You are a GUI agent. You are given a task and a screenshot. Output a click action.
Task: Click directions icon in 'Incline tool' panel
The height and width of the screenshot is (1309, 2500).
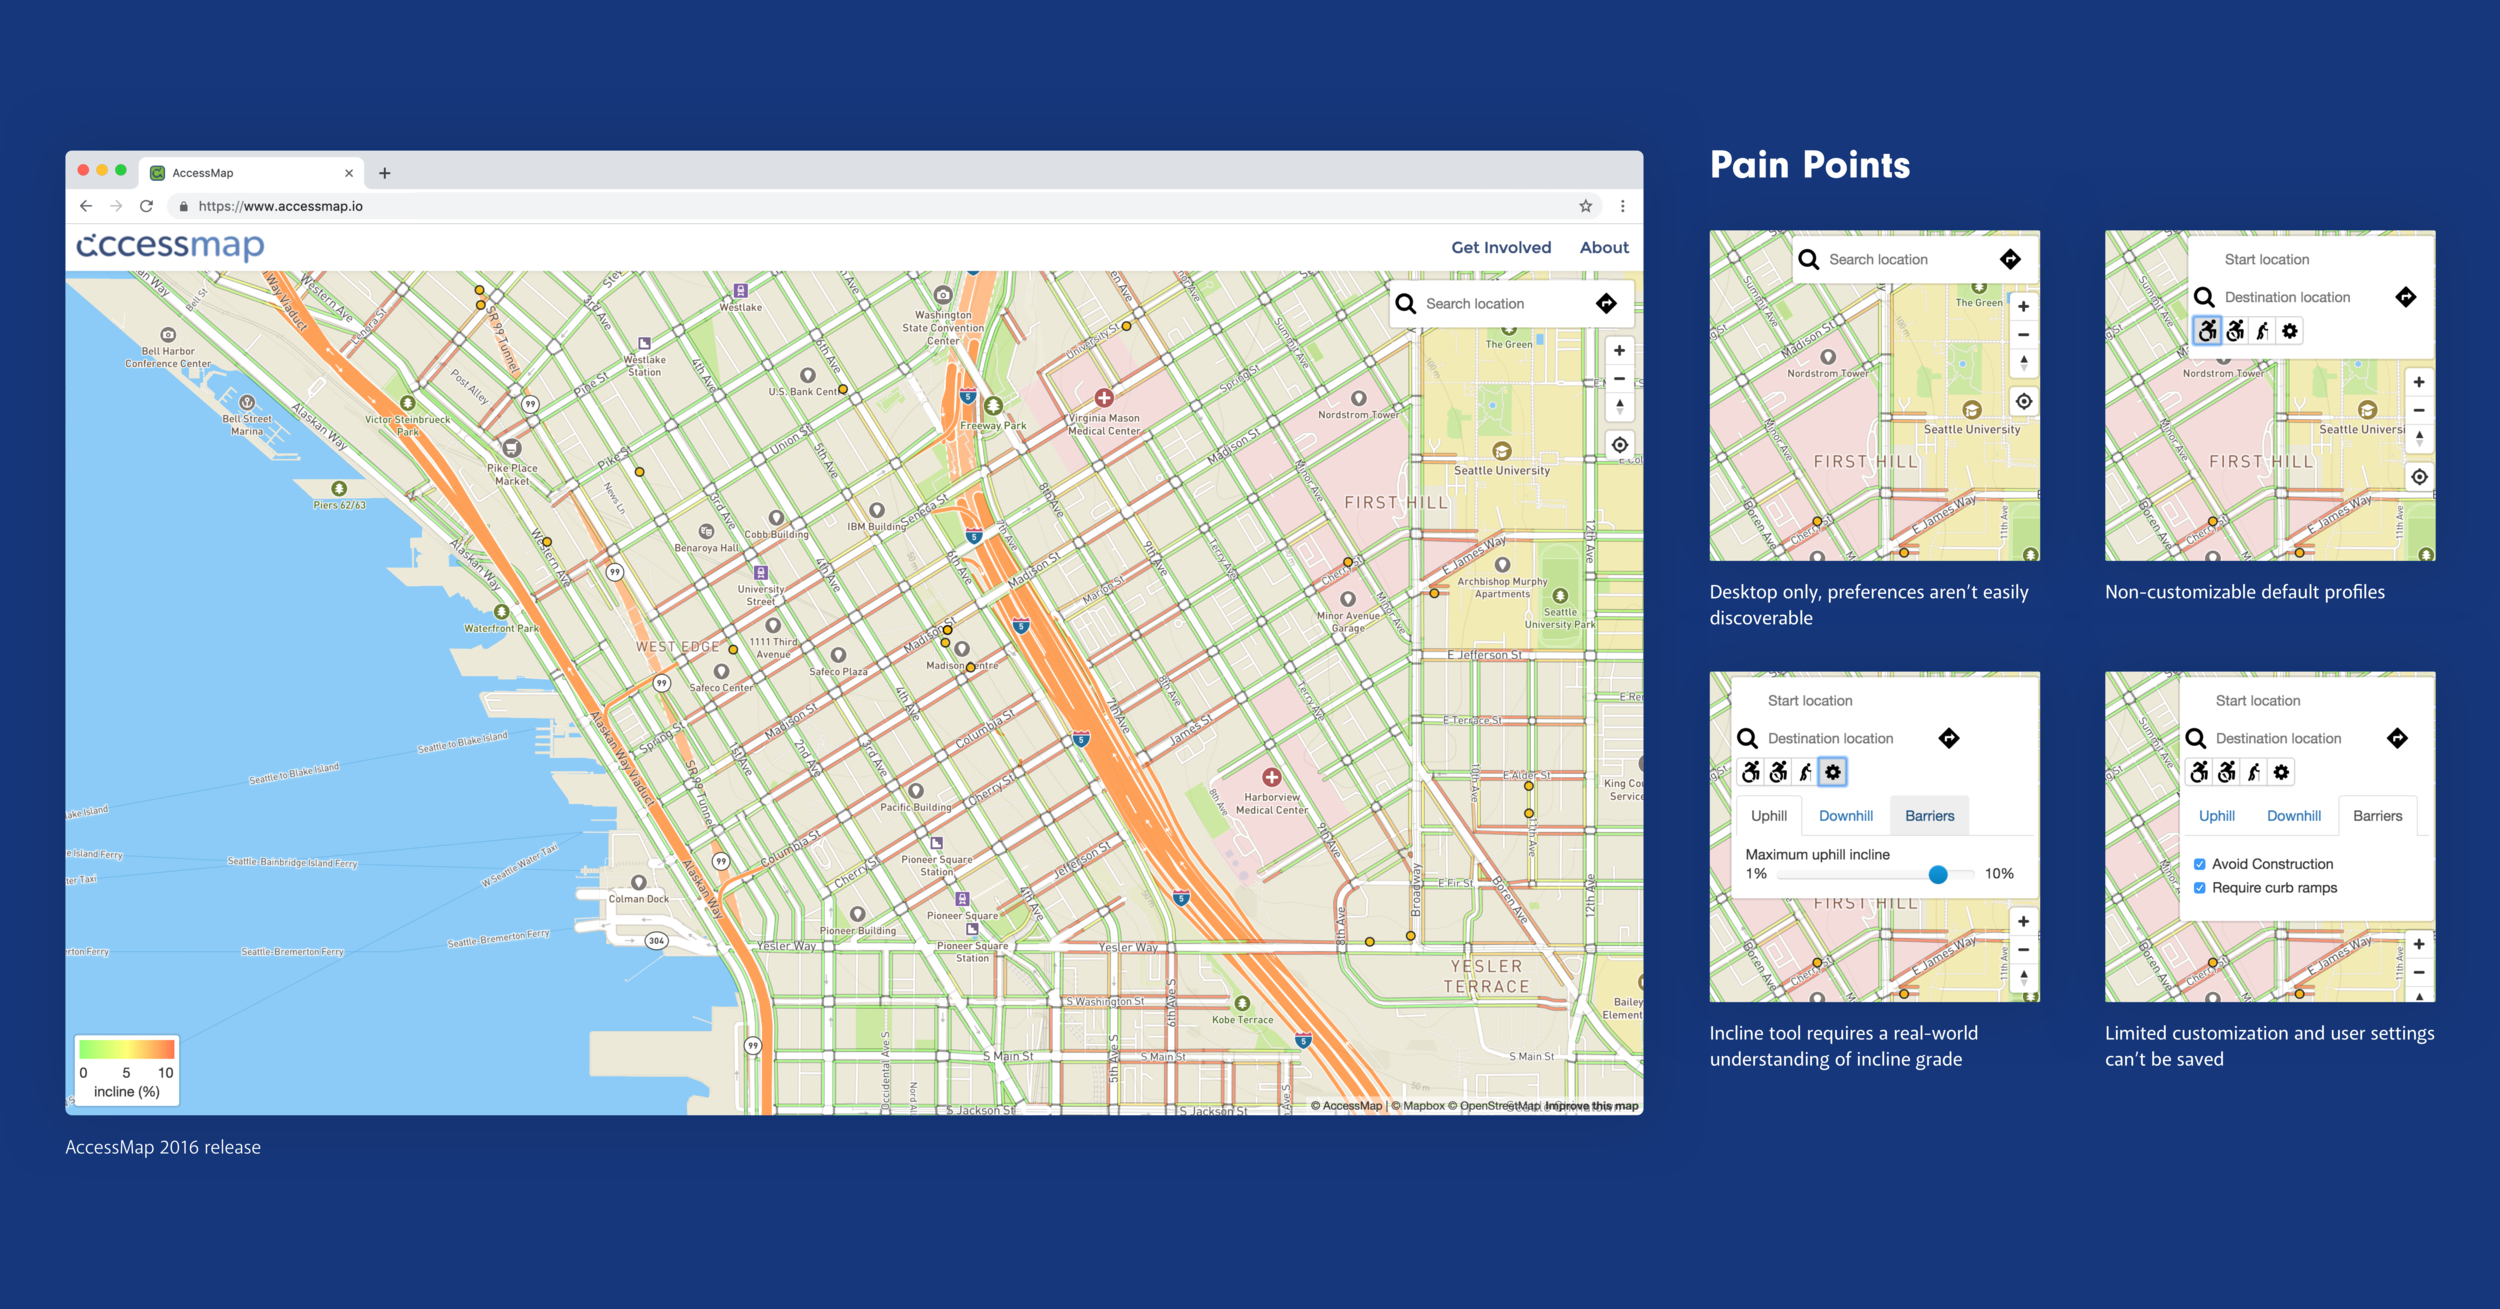(1949, 738)
